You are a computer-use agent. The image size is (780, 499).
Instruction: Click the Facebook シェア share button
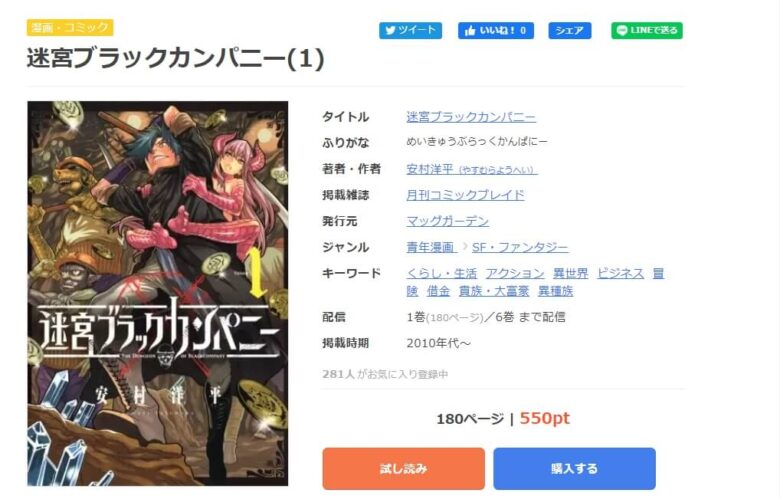(570, 30)
